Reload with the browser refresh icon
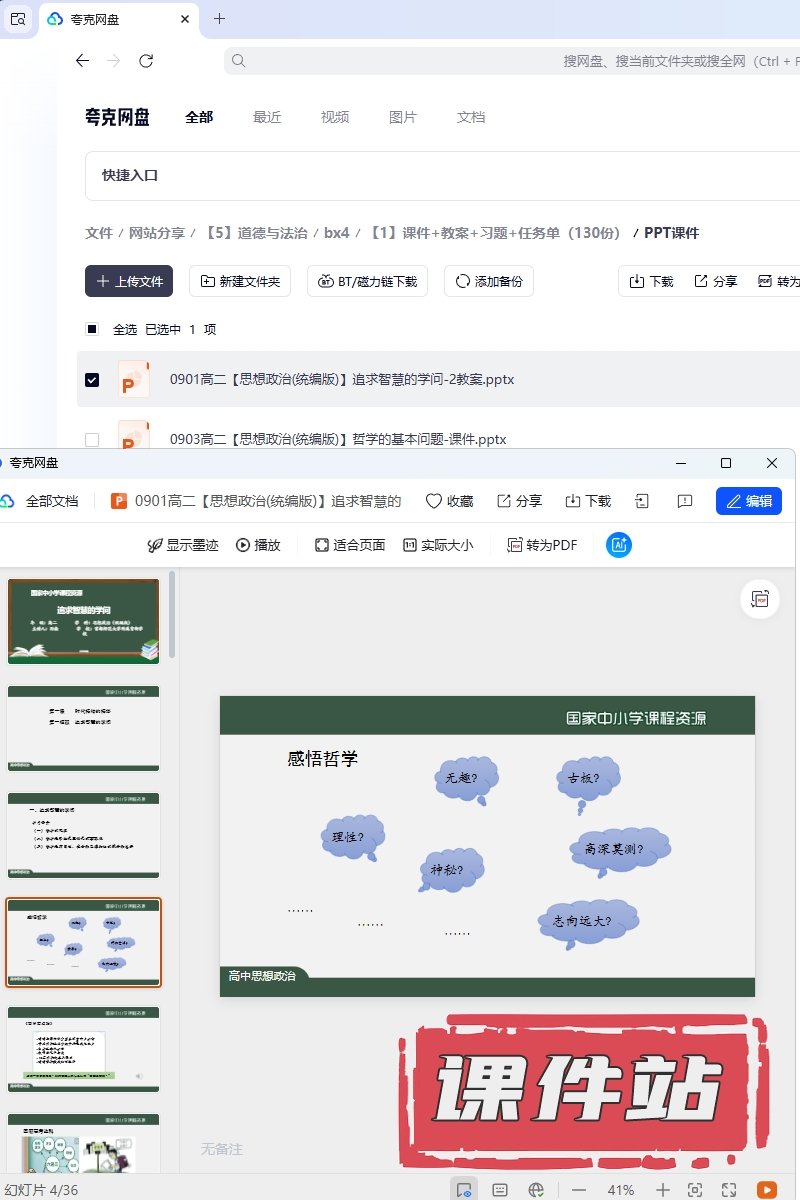This screenshot has width=800, height=1200. pyautogui.click(x=146, y=61)
